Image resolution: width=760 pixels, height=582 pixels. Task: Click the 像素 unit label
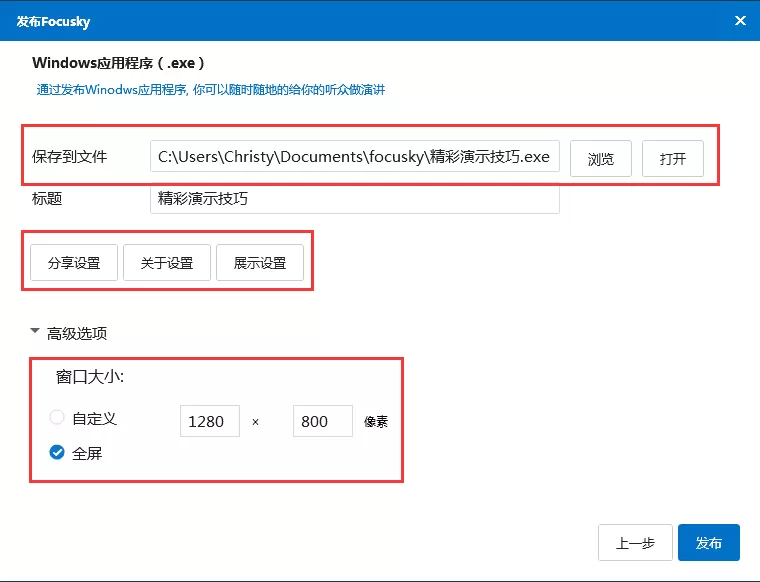pyautogui.click(x=376, y=422)
